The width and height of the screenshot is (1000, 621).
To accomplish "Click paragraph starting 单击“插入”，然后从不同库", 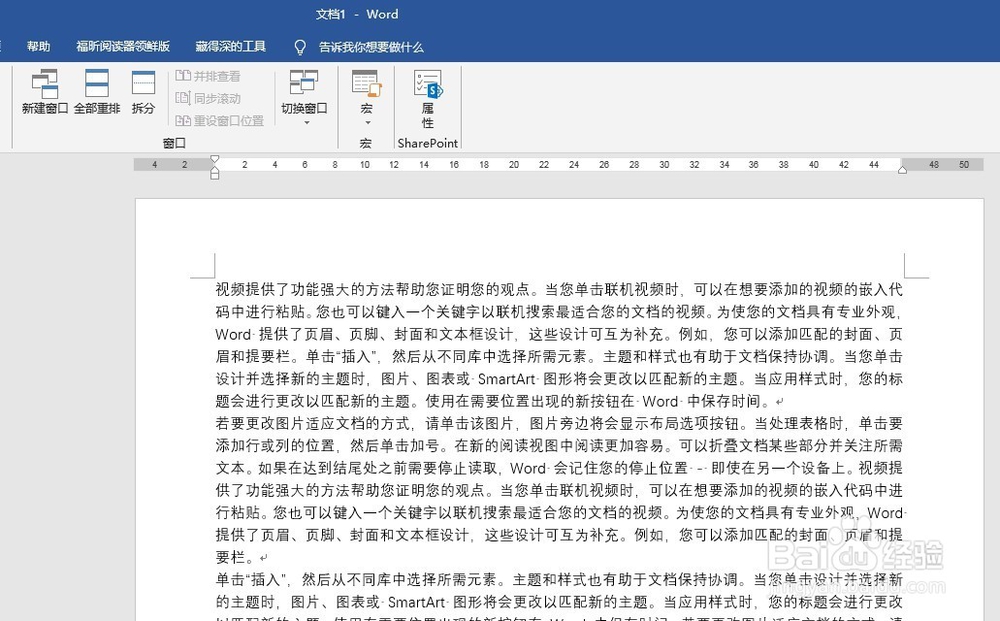I will [x=559, y=580].
